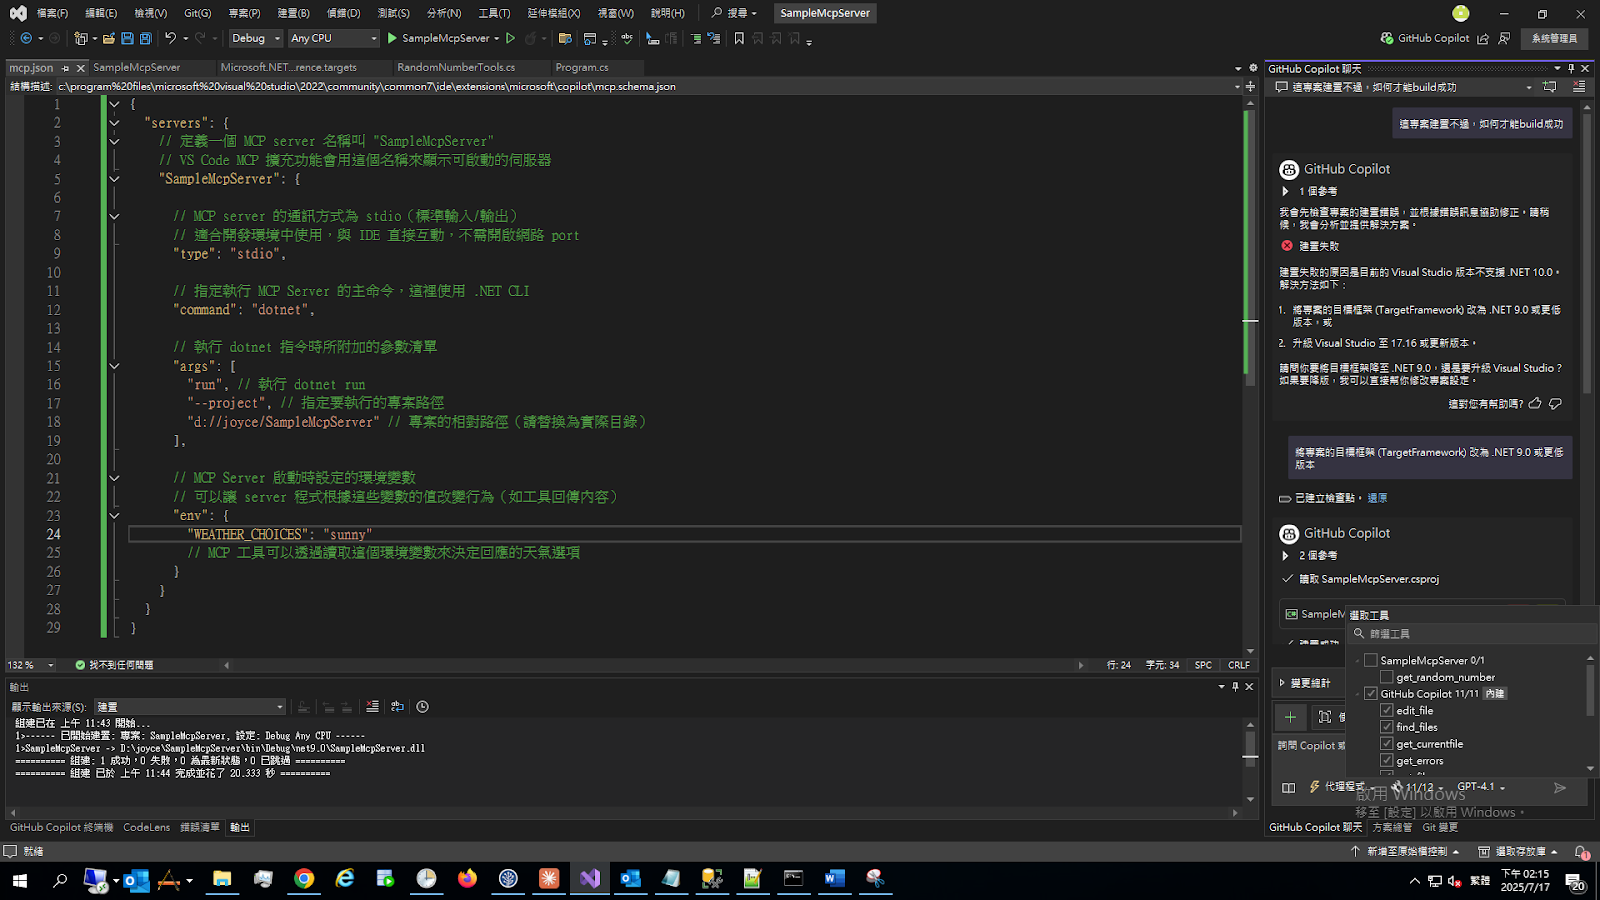Click the GitHub Copilot toolbar button
This screenshot has width=1600, height=900.
pyautogui.click(x=1425, y=38)
